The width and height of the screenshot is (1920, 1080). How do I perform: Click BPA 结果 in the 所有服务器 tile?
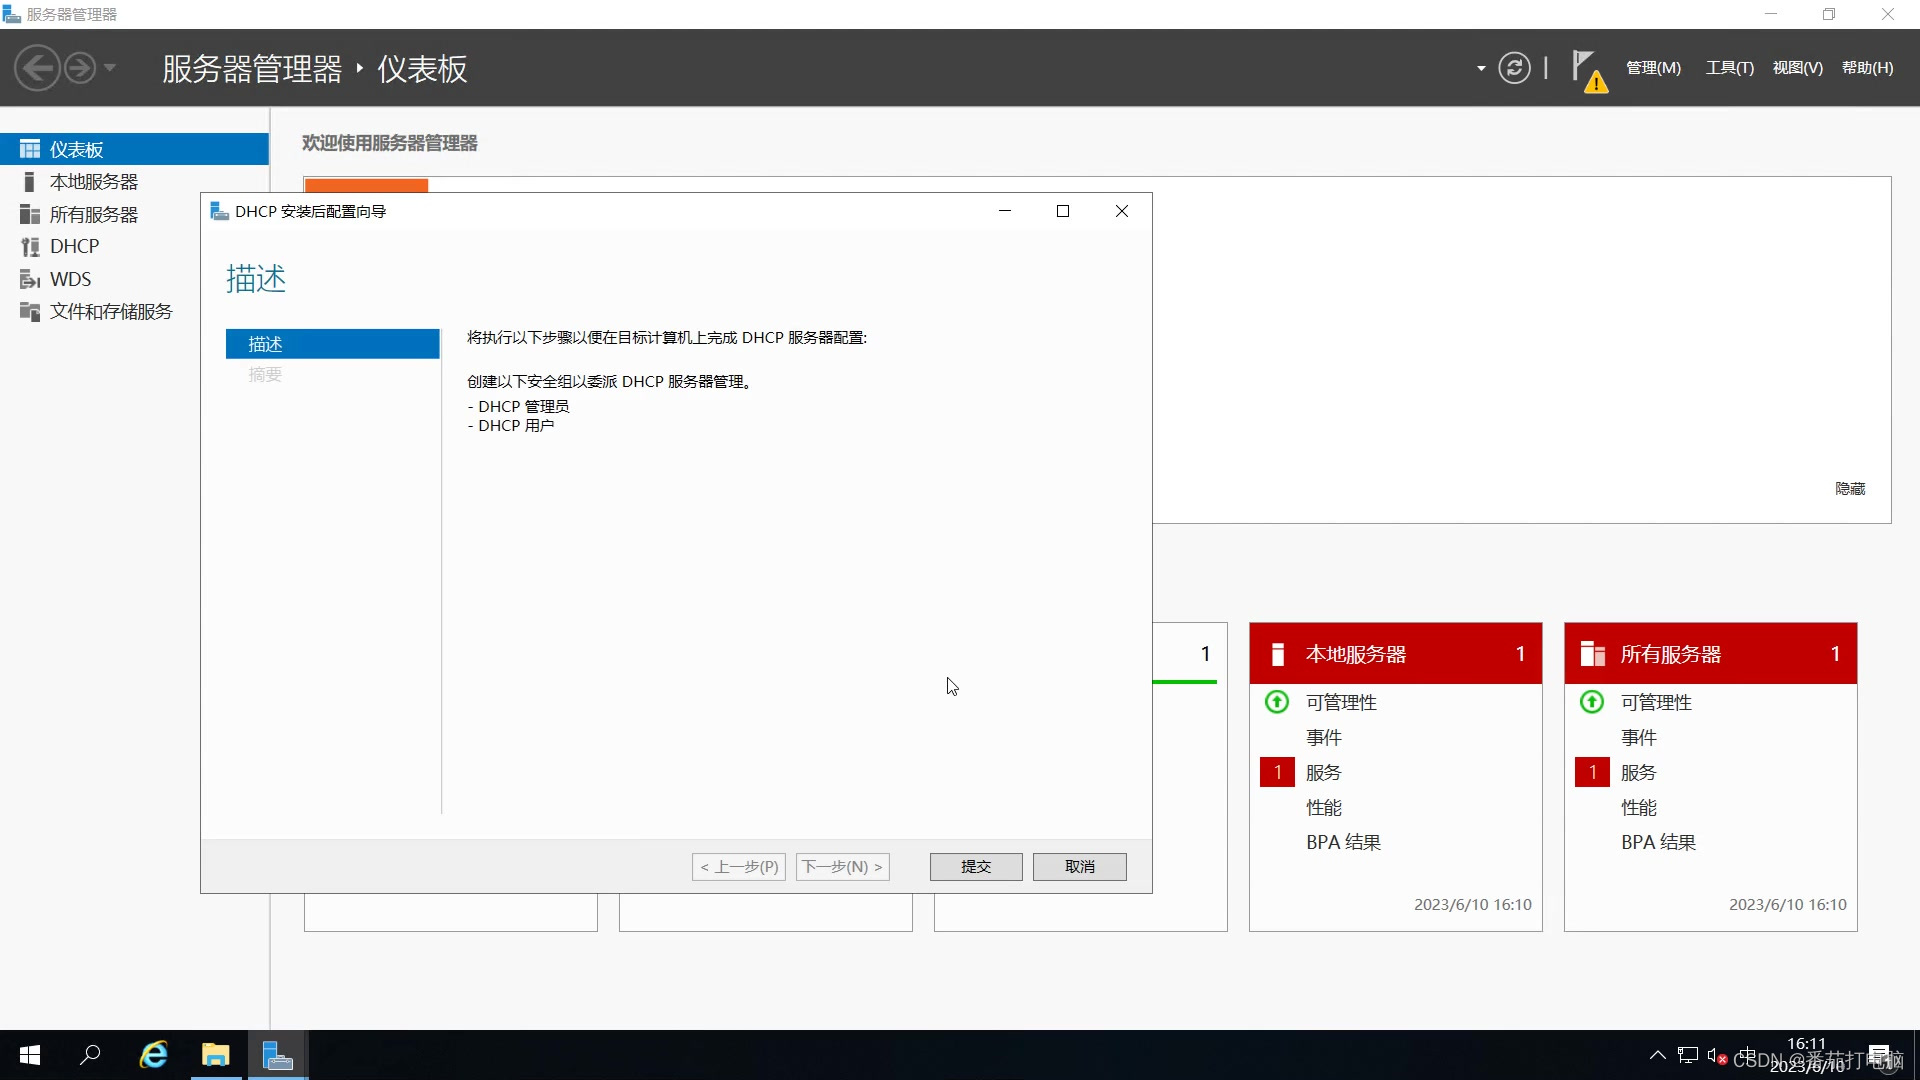pos(1658,843)
